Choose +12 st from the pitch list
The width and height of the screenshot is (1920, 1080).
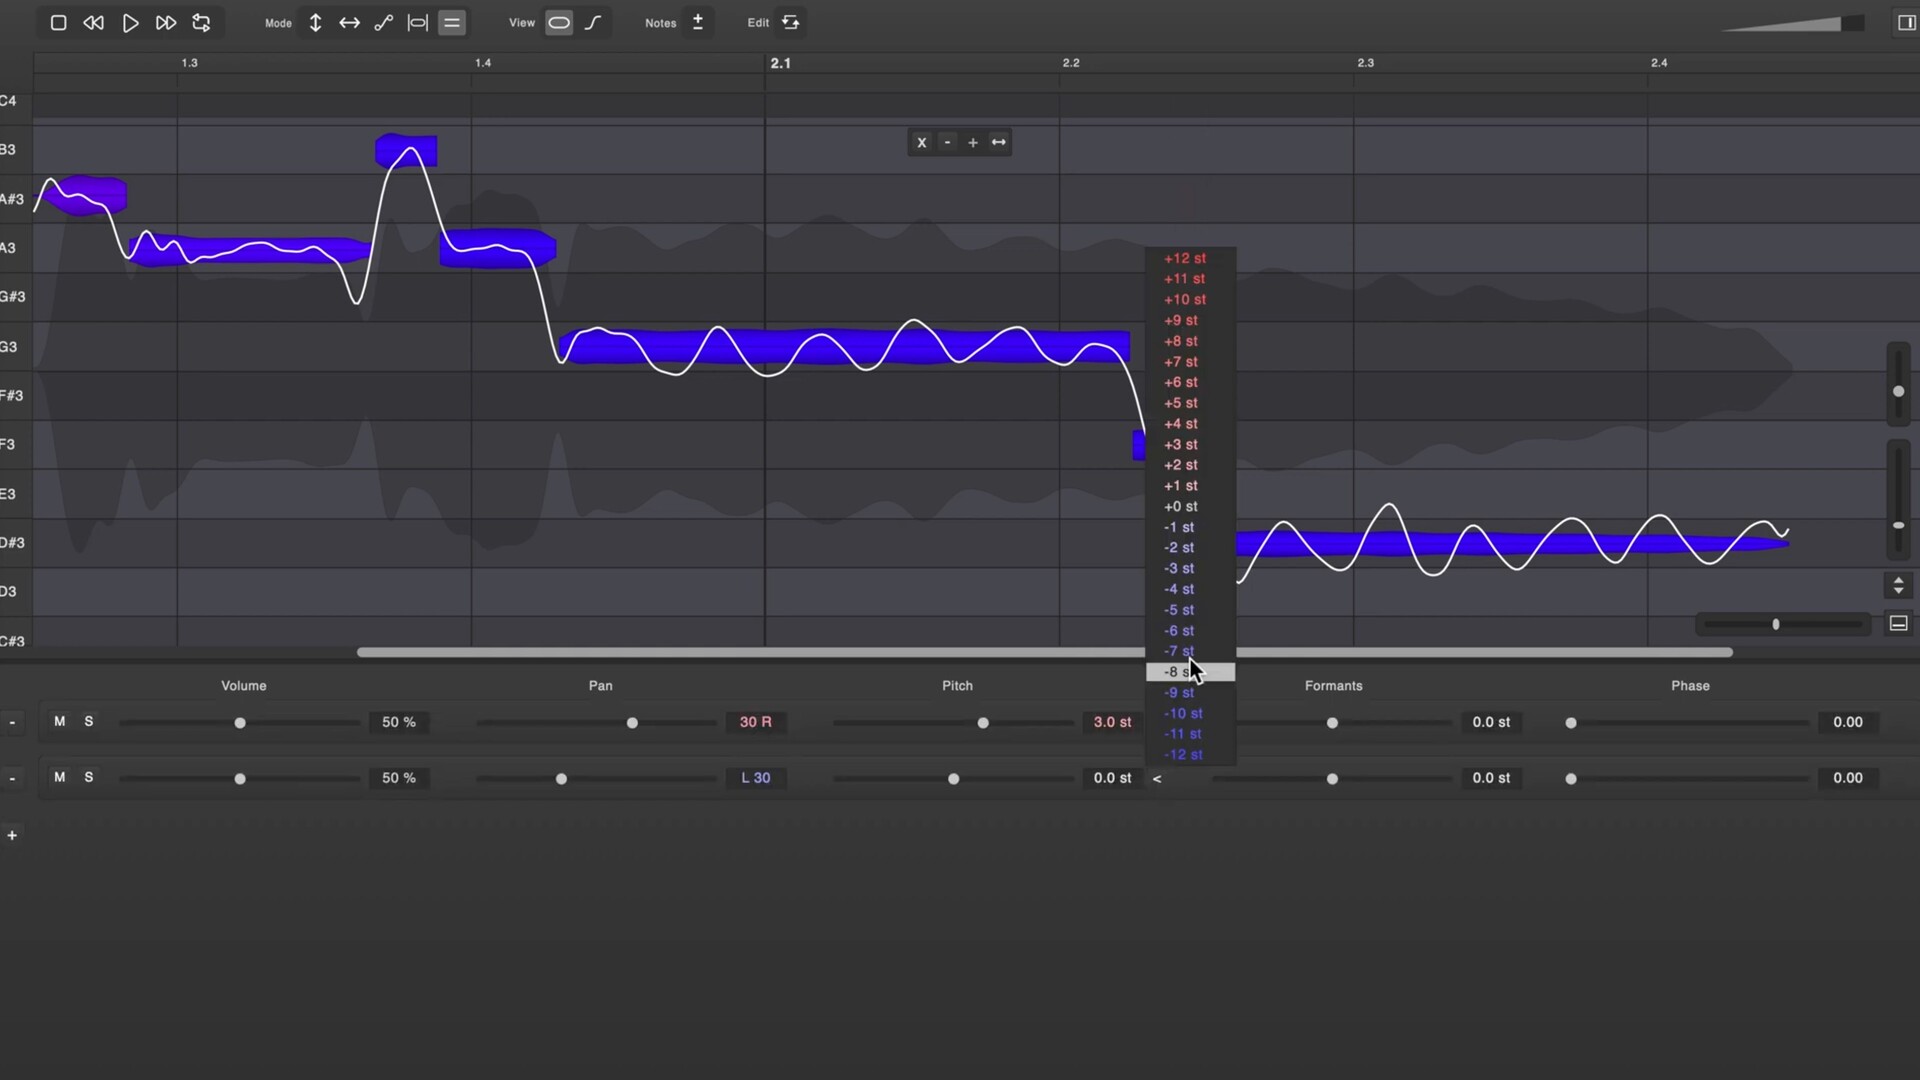(x=1185, y=258)
